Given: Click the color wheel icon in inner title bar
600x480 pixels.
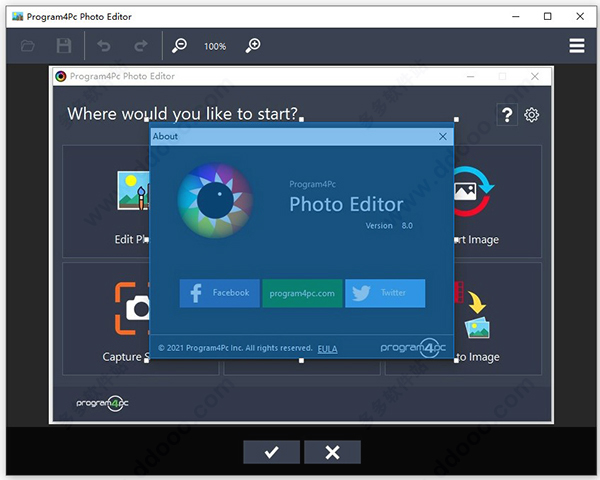Looking at the screenshot, I should coord(60,76).
